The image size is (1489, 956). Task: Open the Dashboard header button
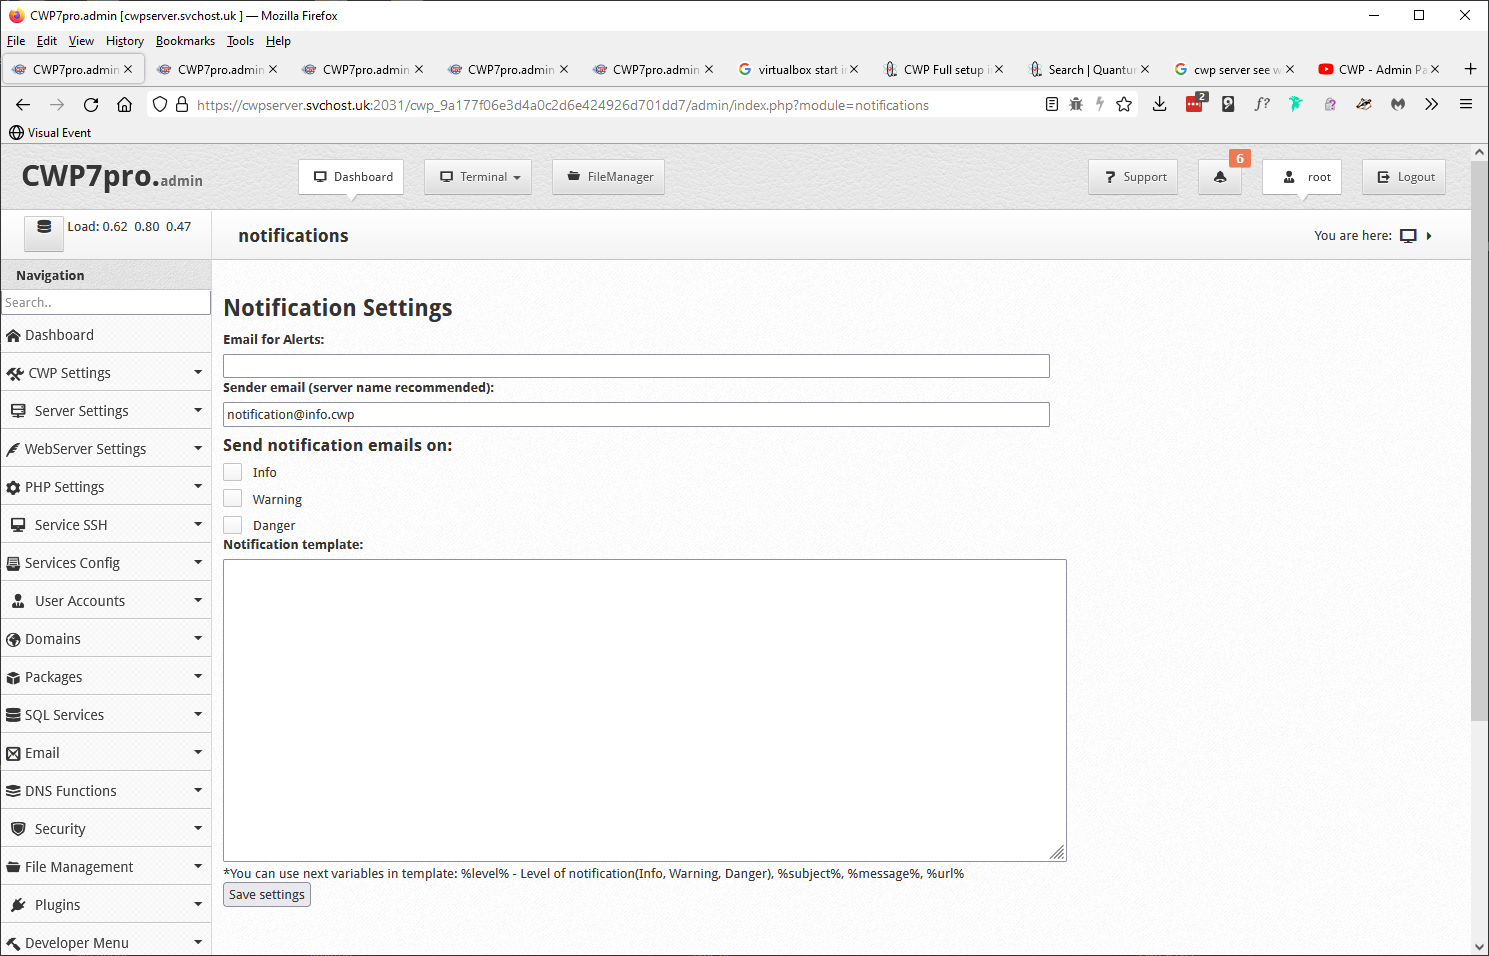[351, 177]
